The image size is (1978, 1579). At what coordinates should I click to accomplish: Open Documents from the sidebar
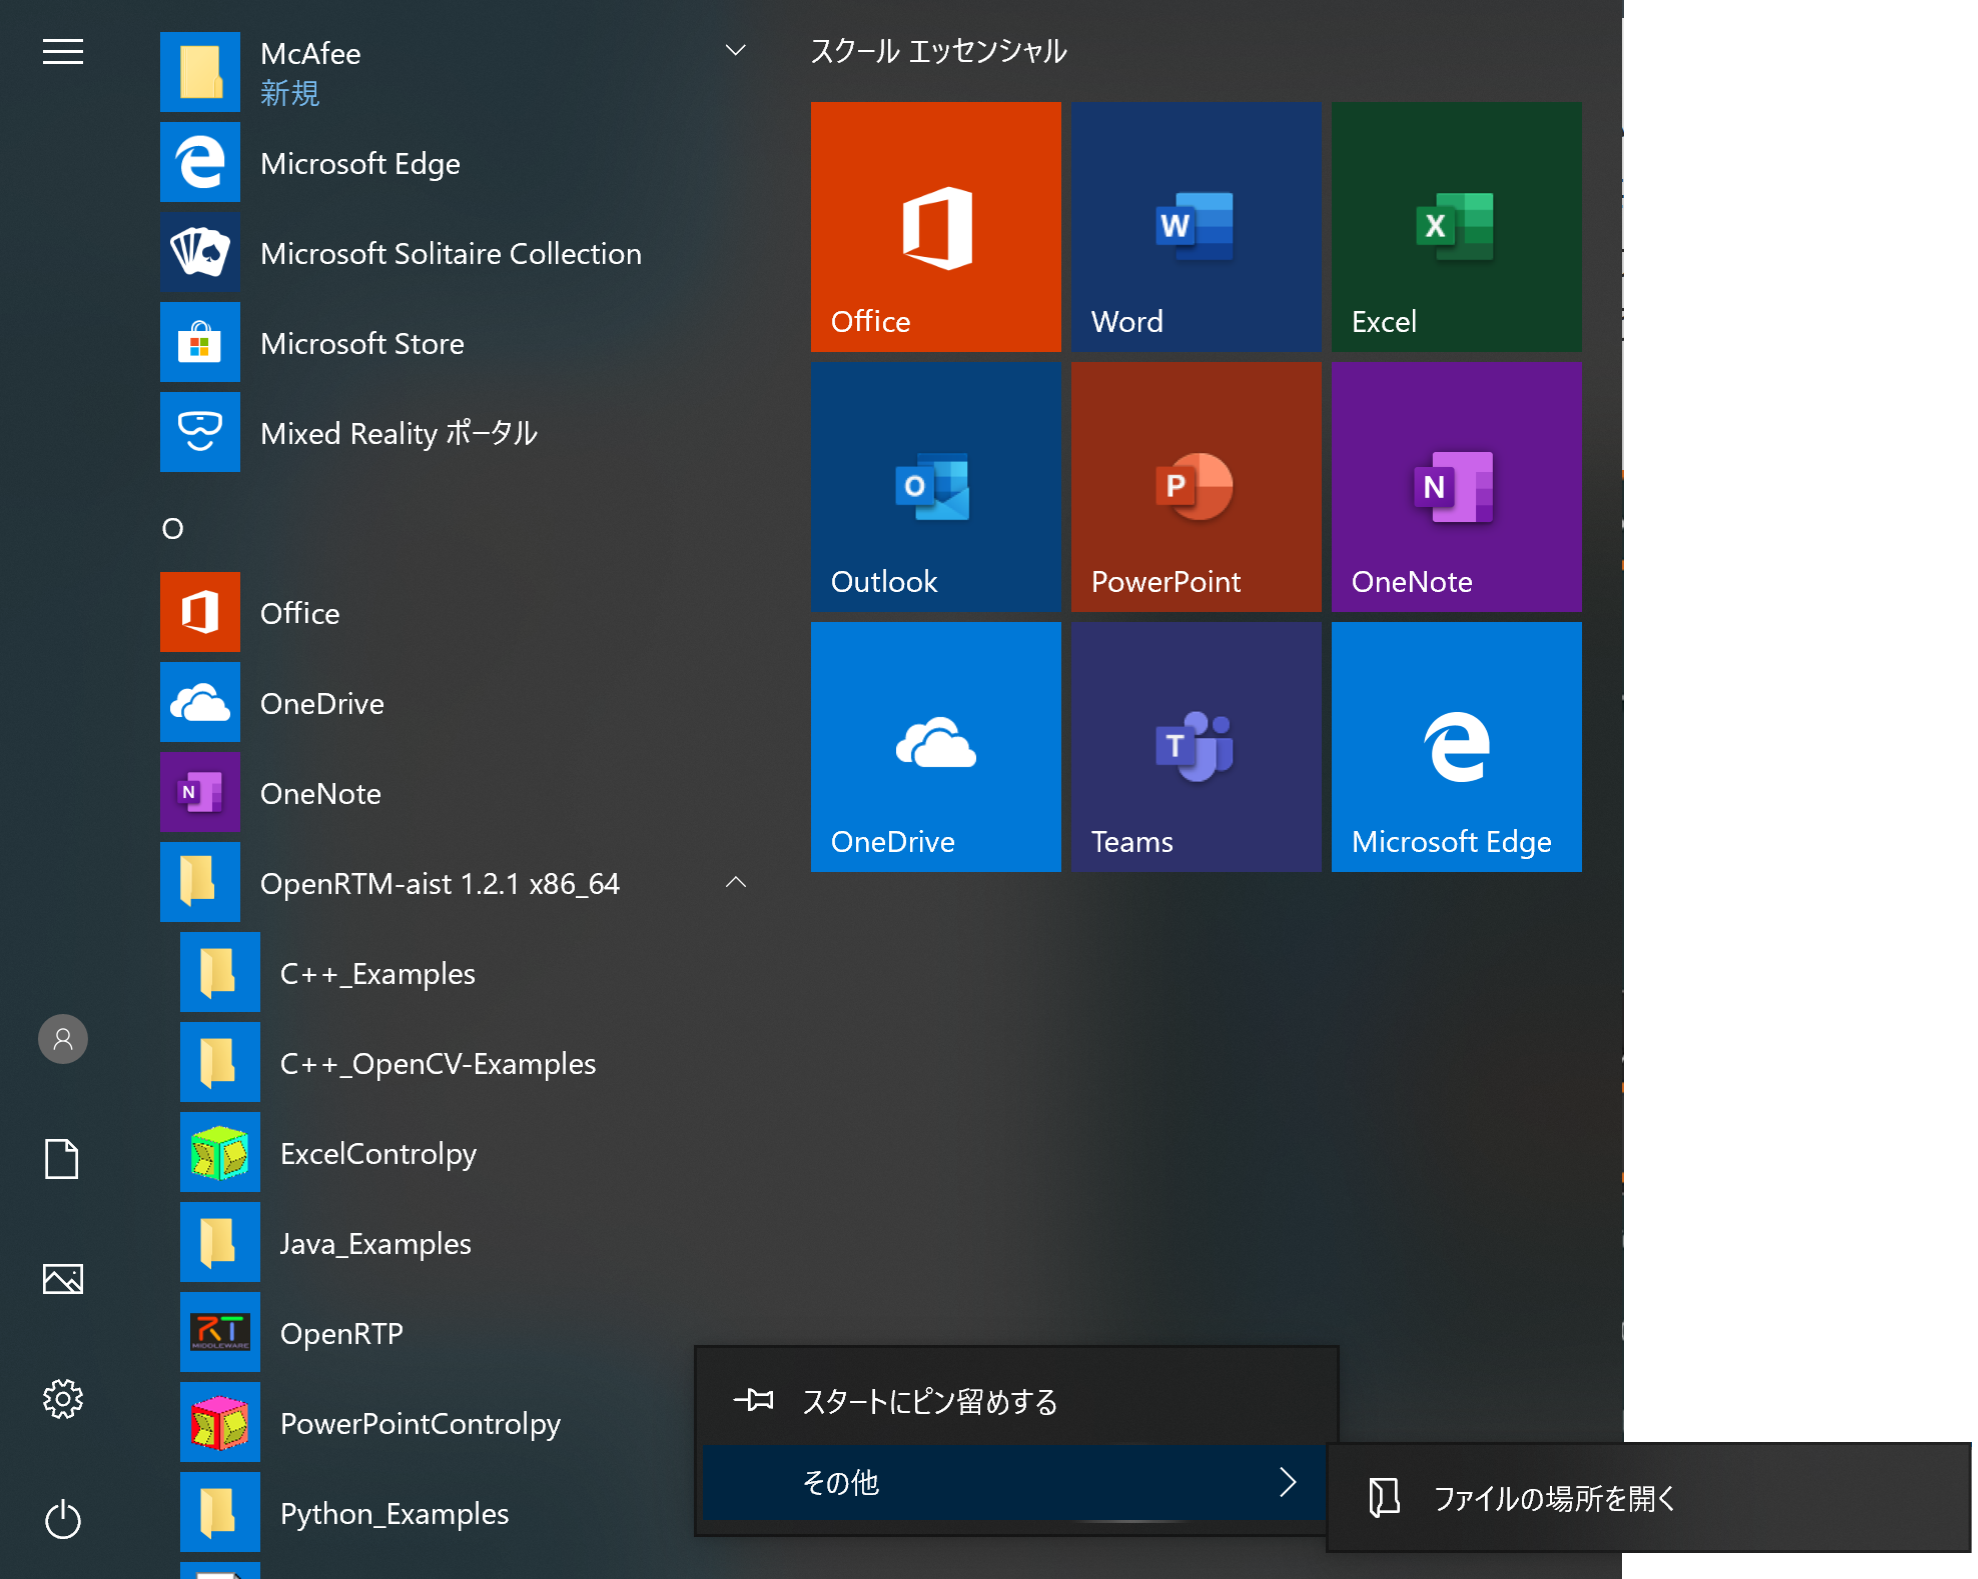62,1159
